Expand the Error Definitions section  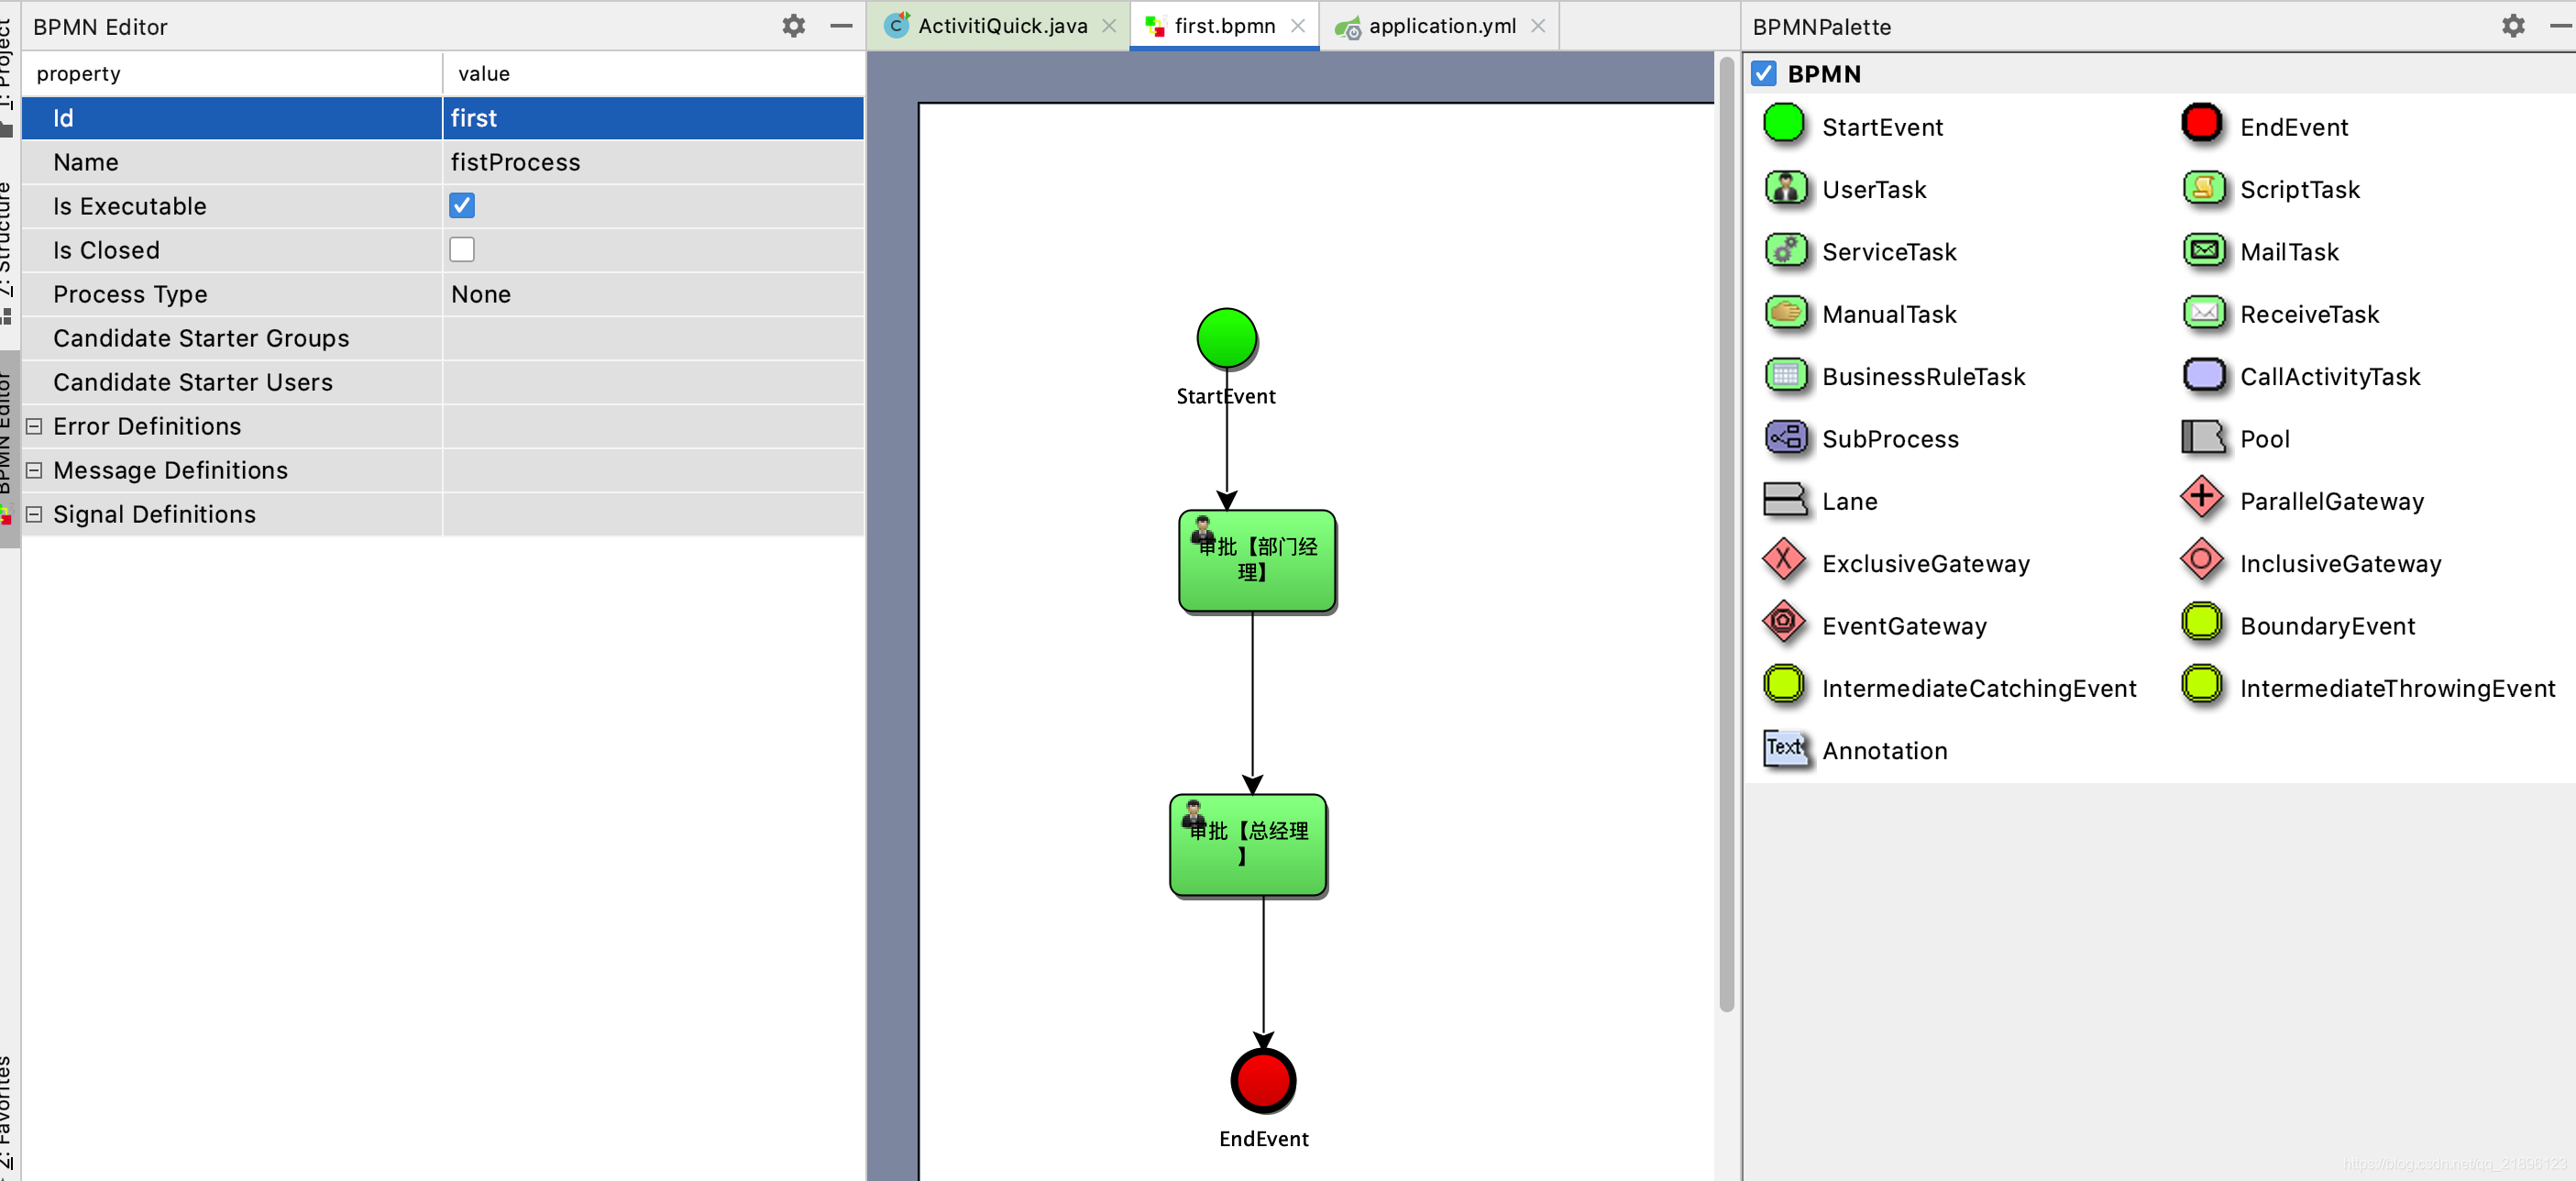[x=33, y=426]
